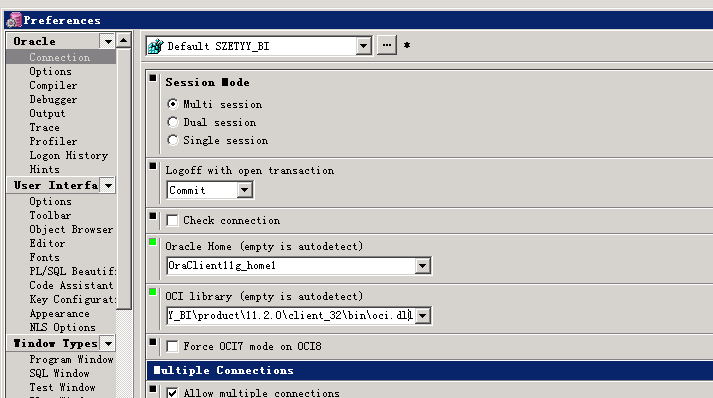Open the Default SZETYY_BI preference set dropdown
This screenshot has width=713, height=398.
point(363,45)
